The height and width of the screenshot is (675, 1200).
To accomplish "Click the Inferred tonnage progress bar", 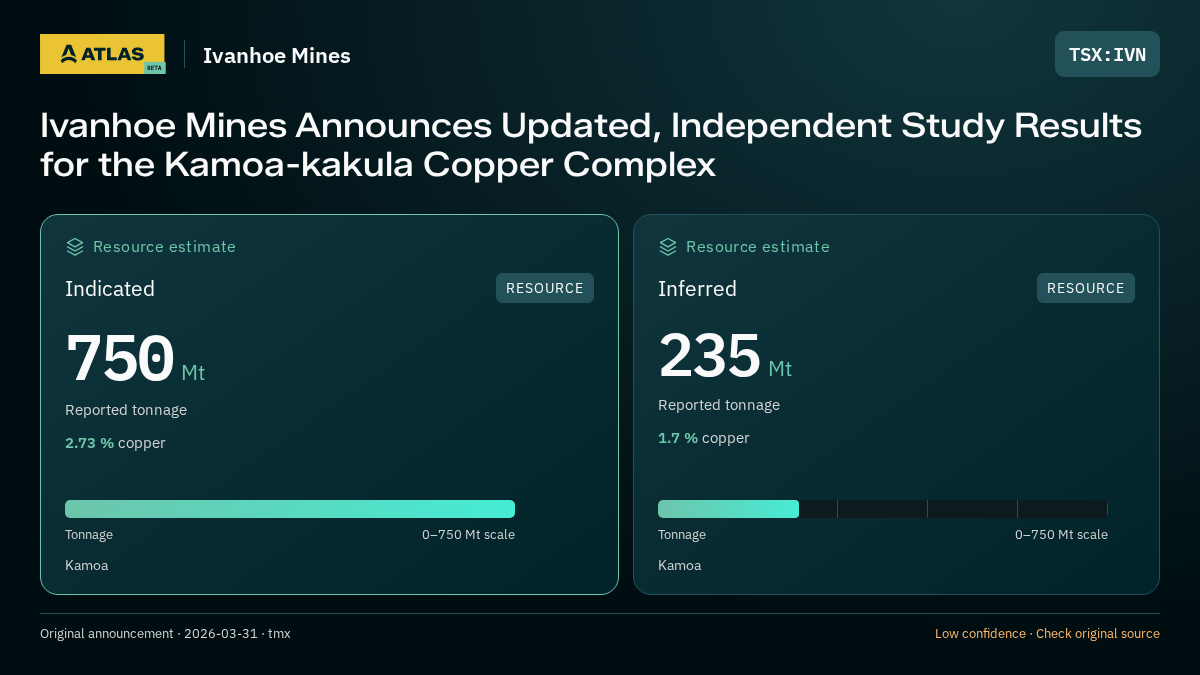I will (x=883, y=509).
